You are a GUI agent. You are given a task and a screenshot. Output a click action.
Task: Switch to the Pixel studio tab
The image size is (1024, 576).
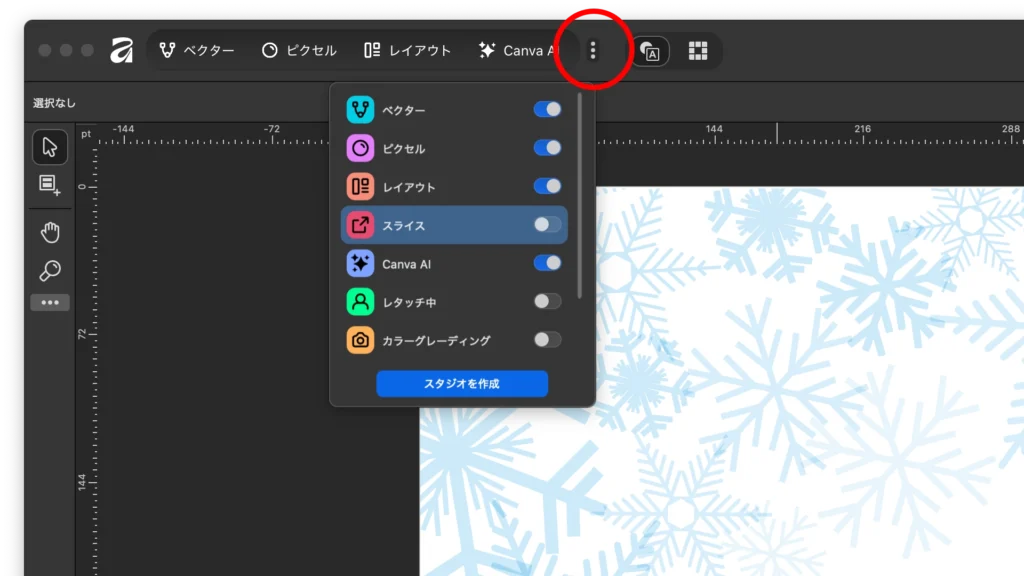[299, 50]
